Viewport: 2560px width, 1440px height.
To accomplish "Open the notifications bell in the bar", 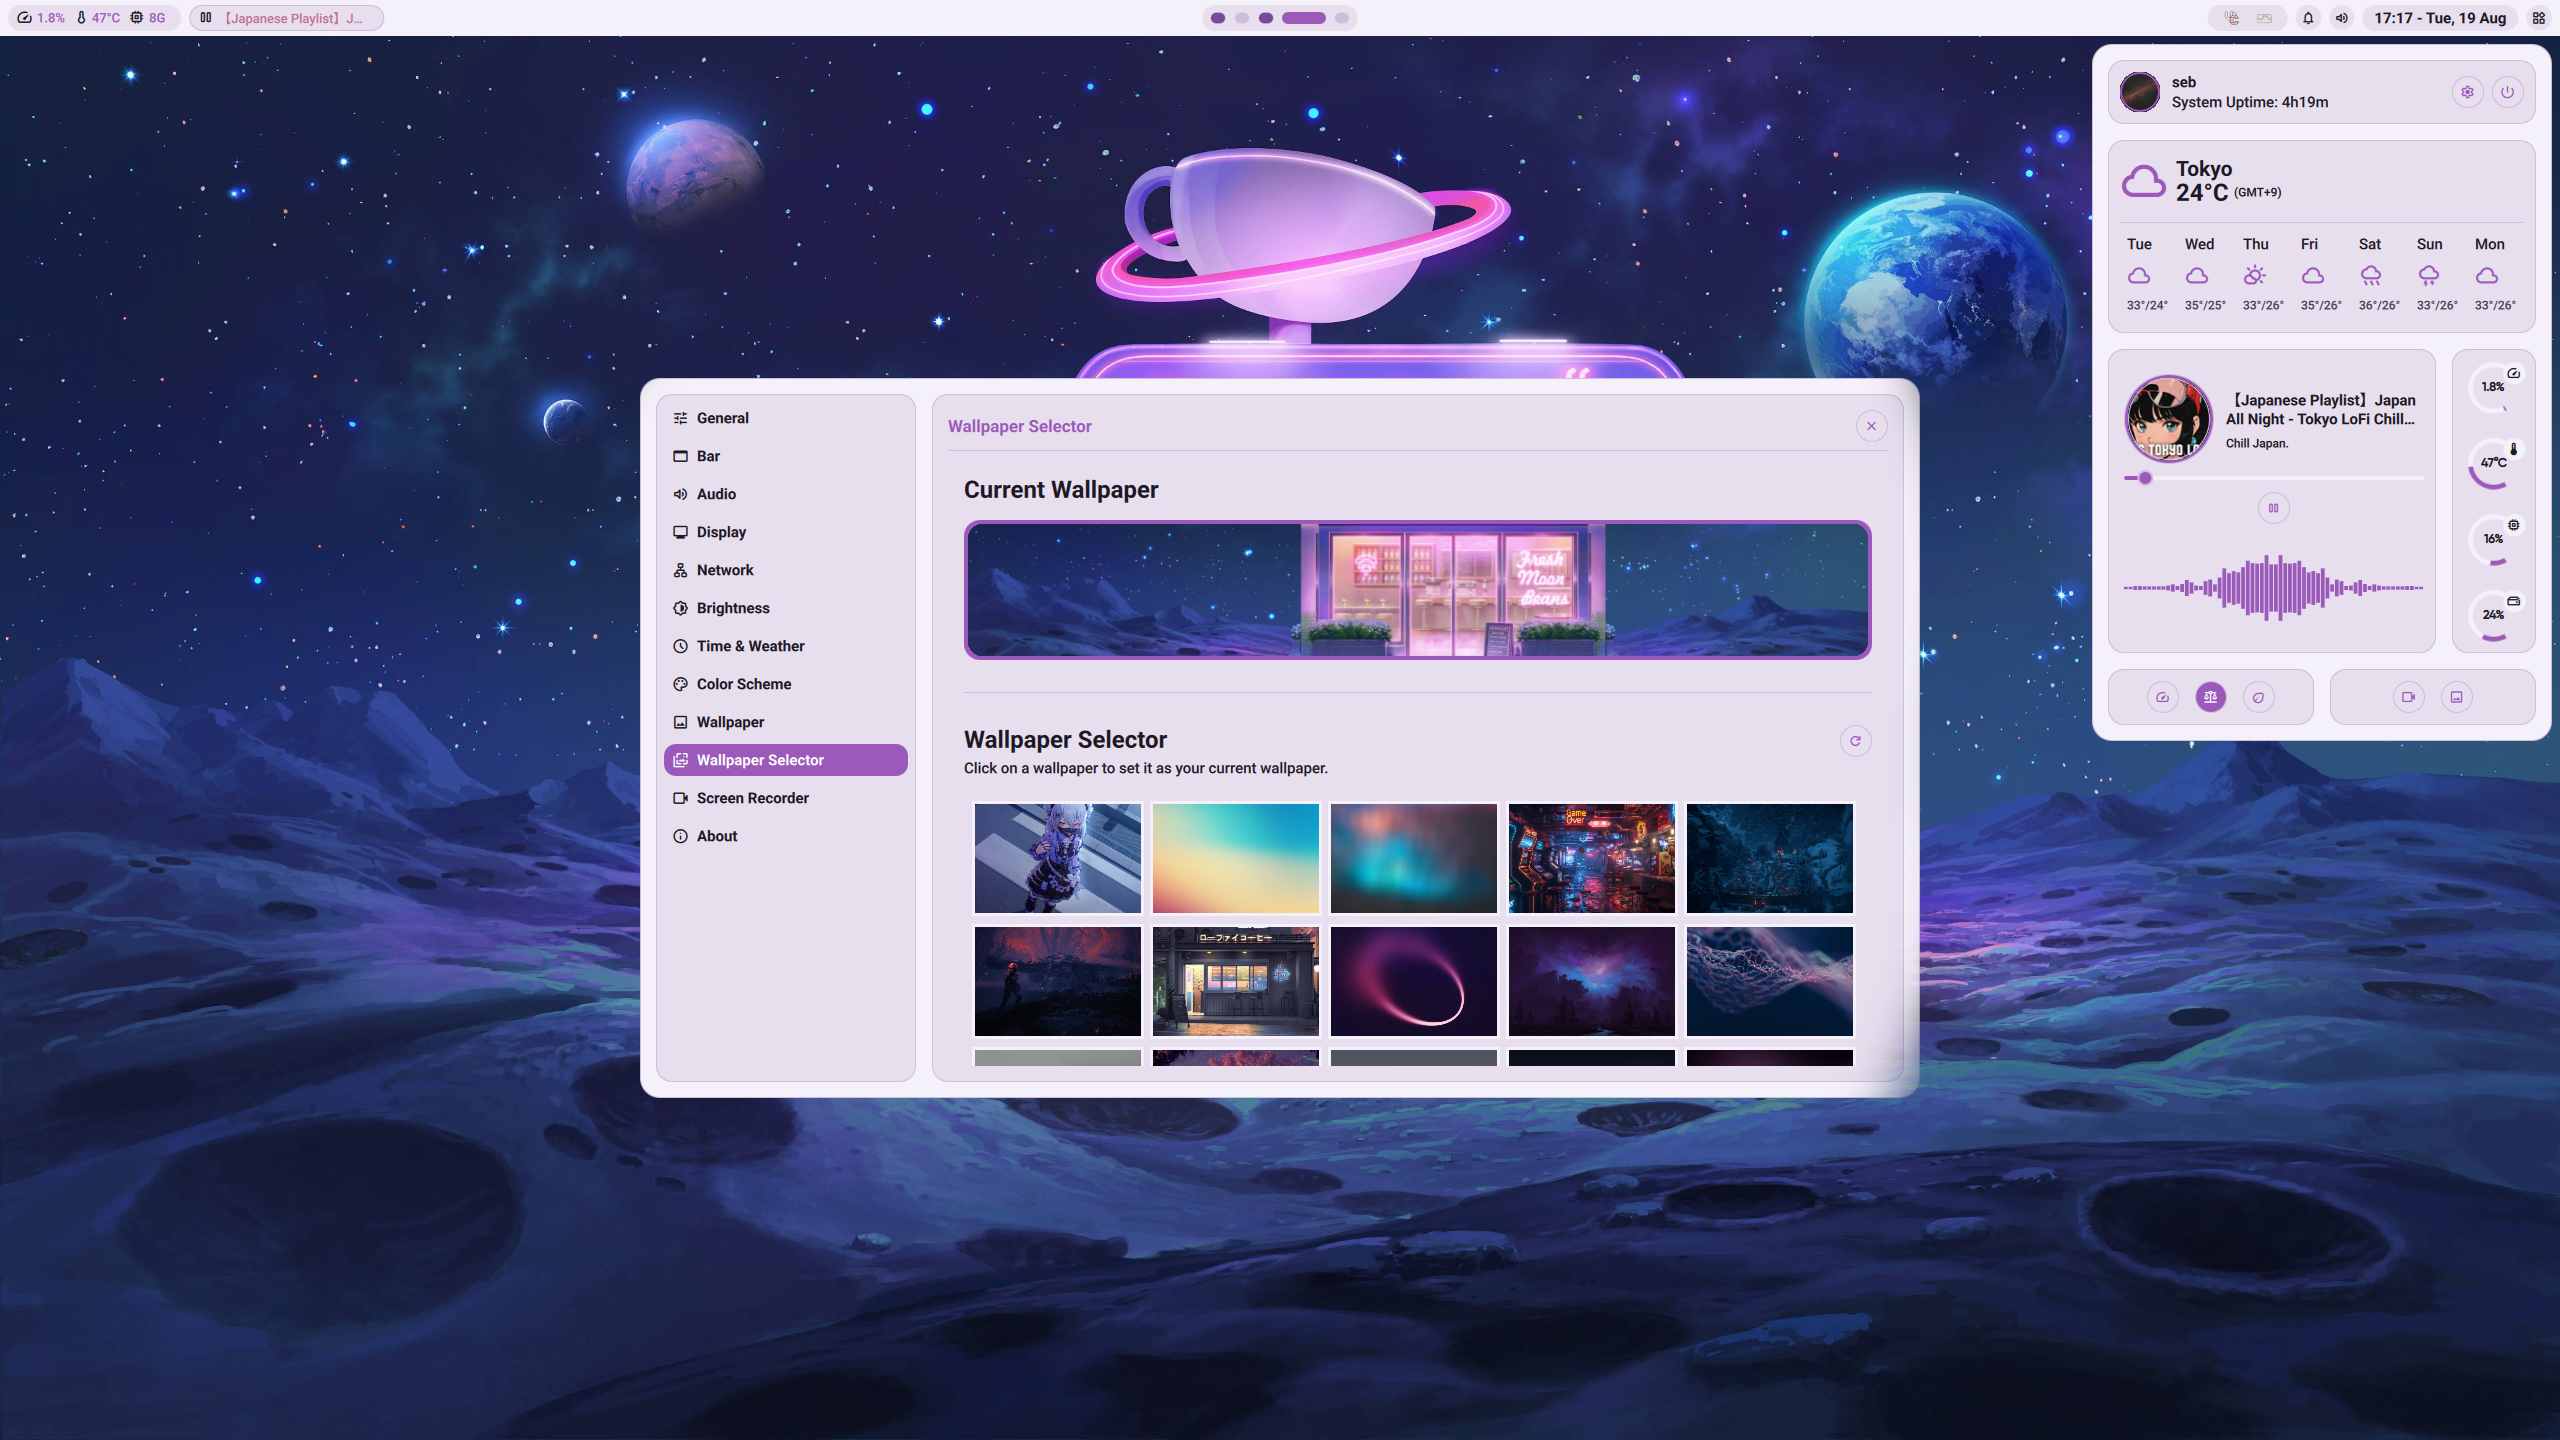I will (x=2308, y=18).
